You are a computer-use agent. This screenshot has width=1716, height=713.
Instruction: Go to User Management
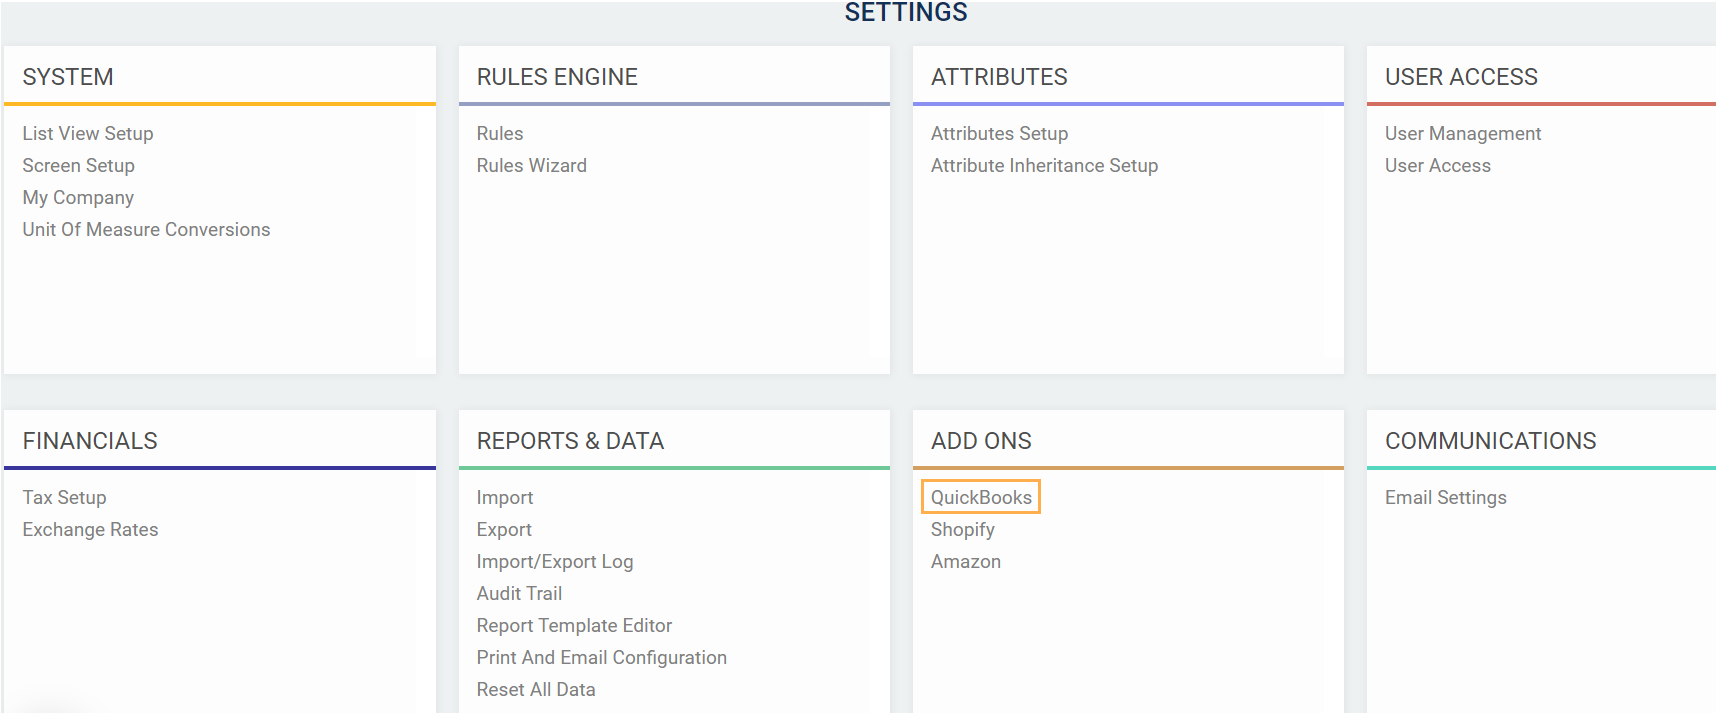coord(1462,133)
